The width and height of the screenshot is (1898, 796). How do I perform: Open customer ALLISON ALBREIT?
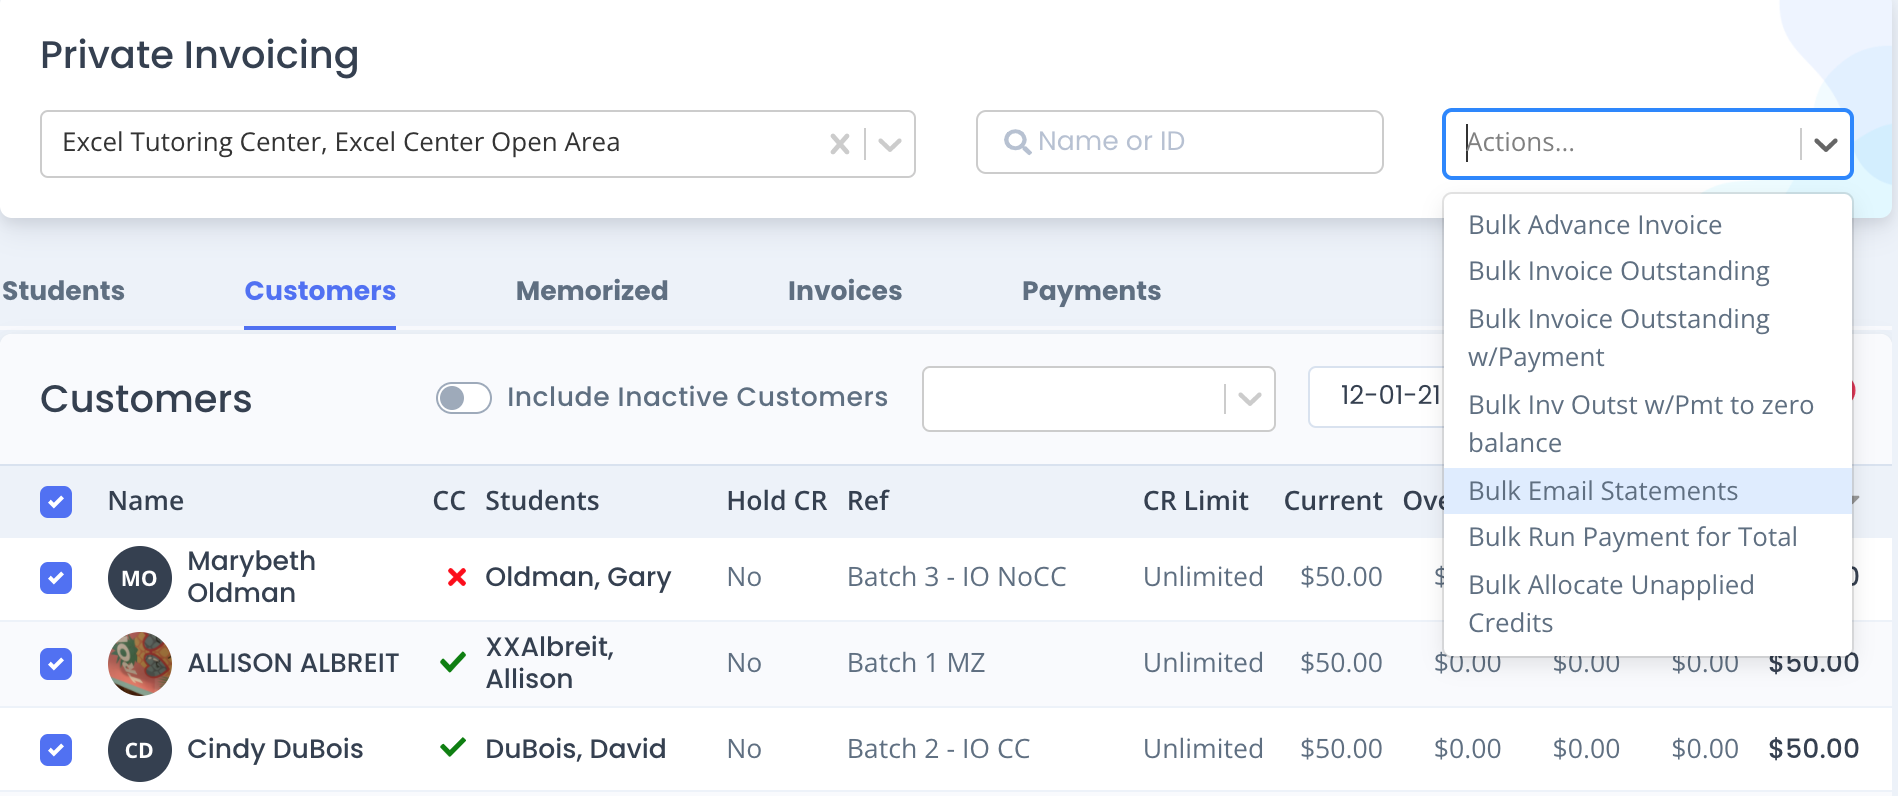[293, 663]
